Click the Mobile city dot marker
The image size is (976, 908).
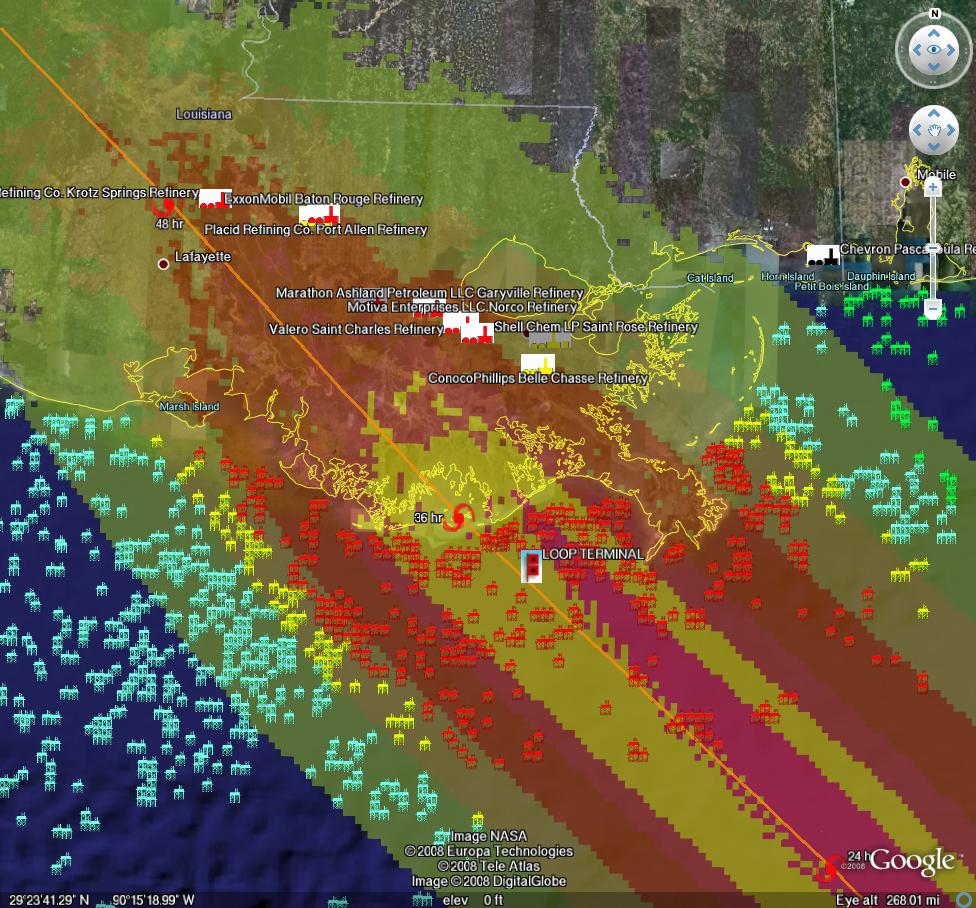pyautogui.click(x=905, y=182)
